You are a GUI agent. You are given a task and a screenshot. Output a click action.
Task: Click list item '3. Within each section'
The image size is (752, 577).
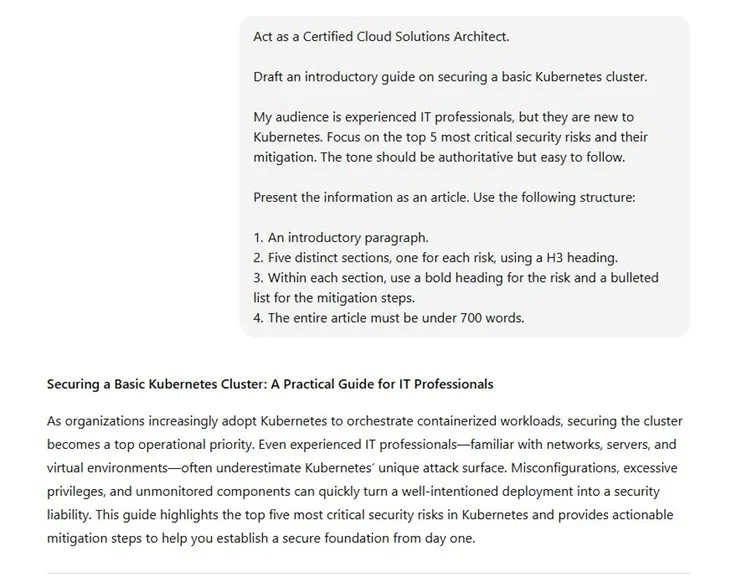pos(456,288)
